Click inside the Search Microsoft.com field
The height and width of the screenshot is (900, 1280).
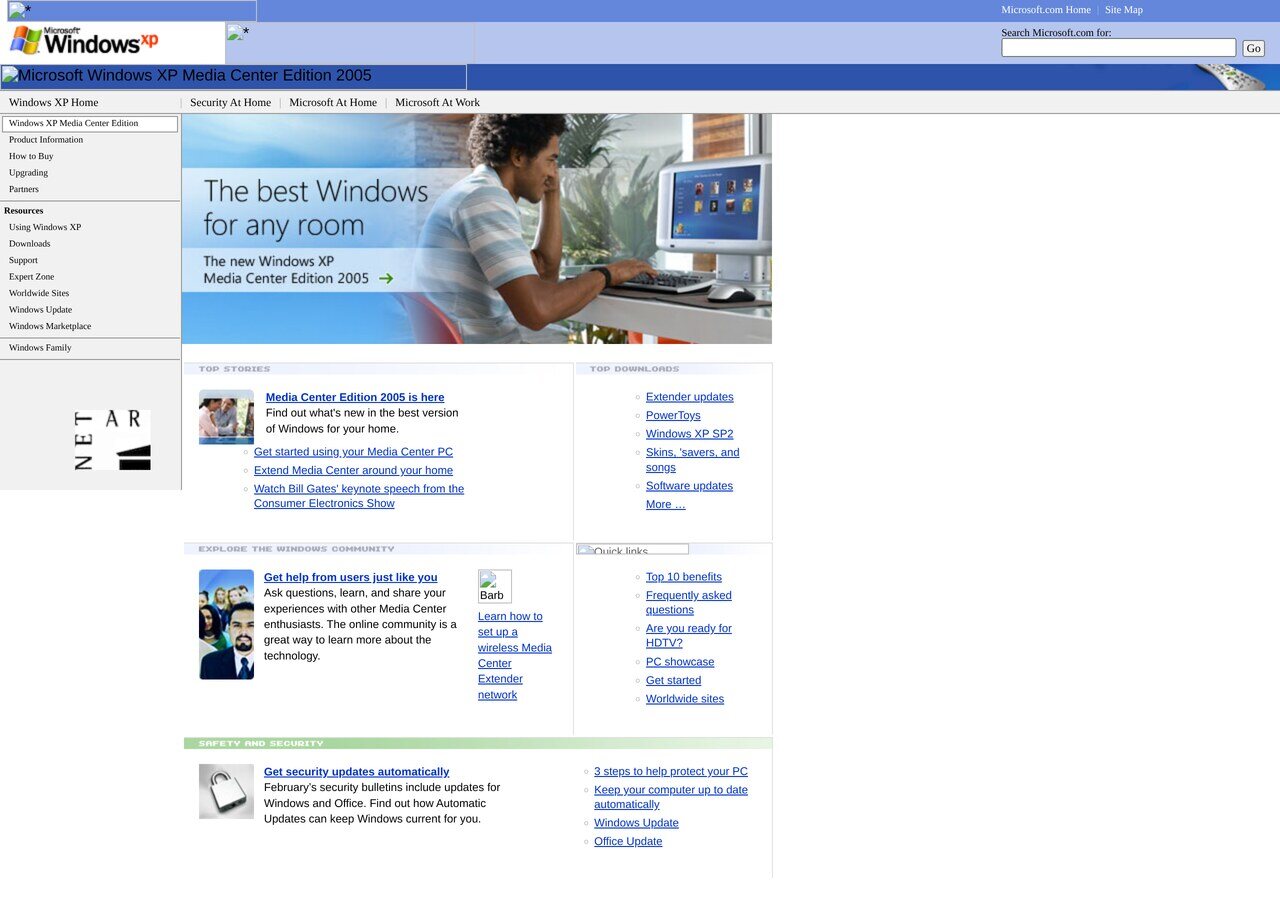pyautogui.click(x=1118, y=48)
